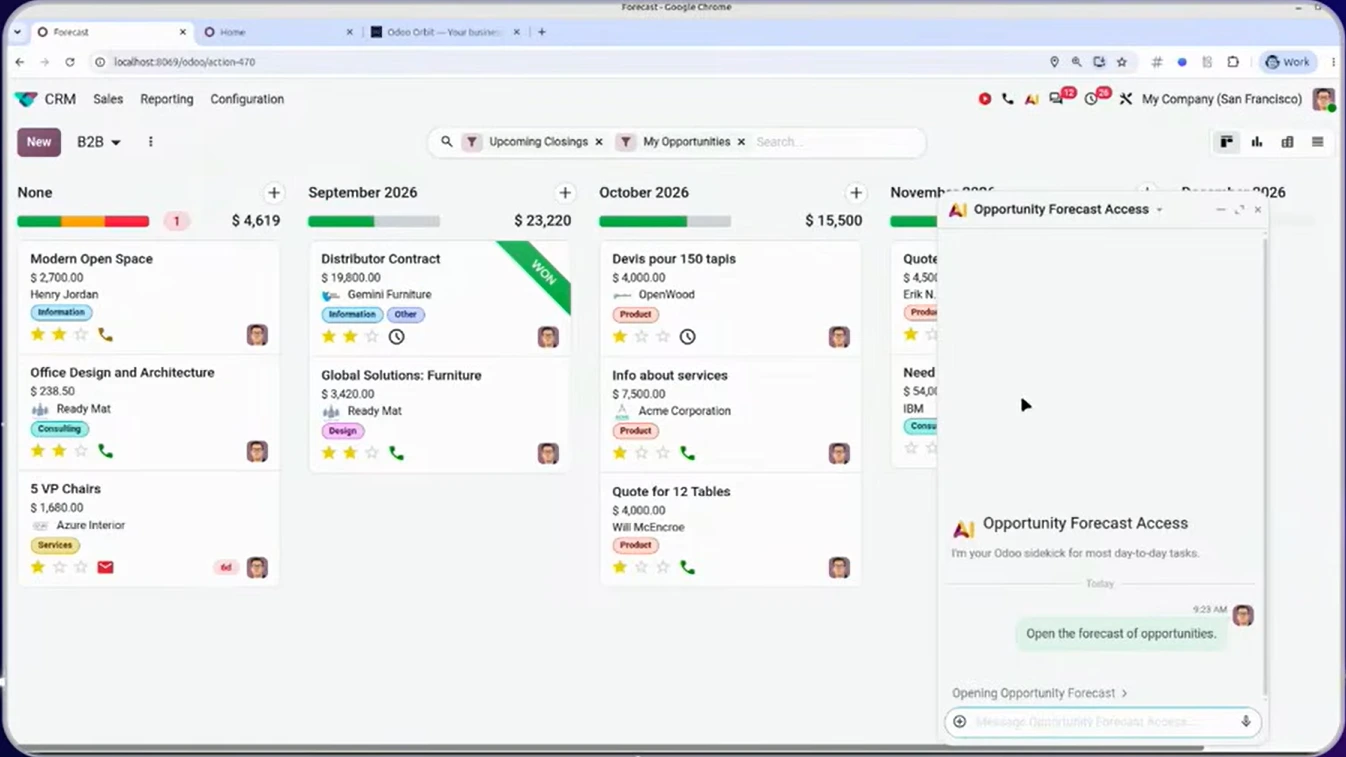Expand the Opportunity Forecast Access chat title dropdown
This screenshot has height=757, width=1346.
1160,210
